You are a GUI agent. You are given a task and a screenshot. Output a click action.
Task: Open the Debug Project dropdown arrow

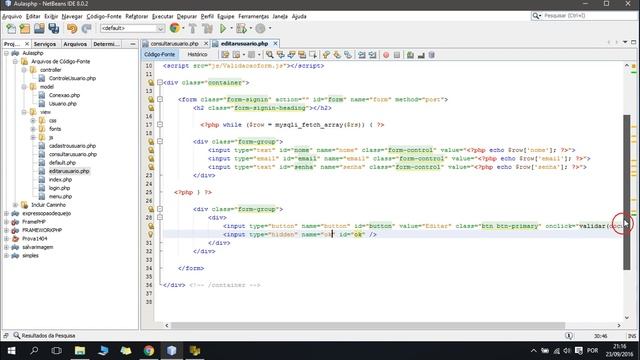point(250,29)
